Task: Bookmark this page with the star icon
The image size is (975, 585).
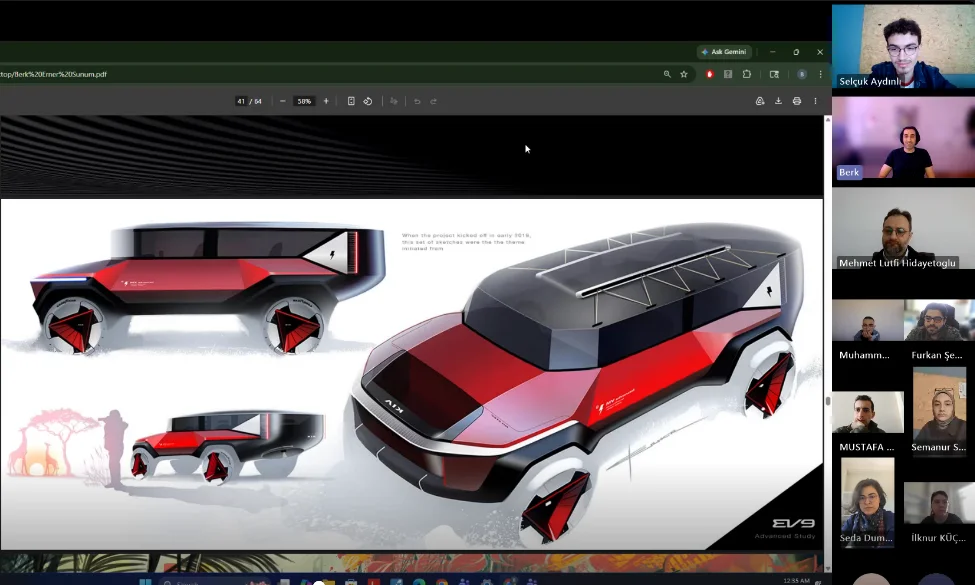Action: point(684,74)
